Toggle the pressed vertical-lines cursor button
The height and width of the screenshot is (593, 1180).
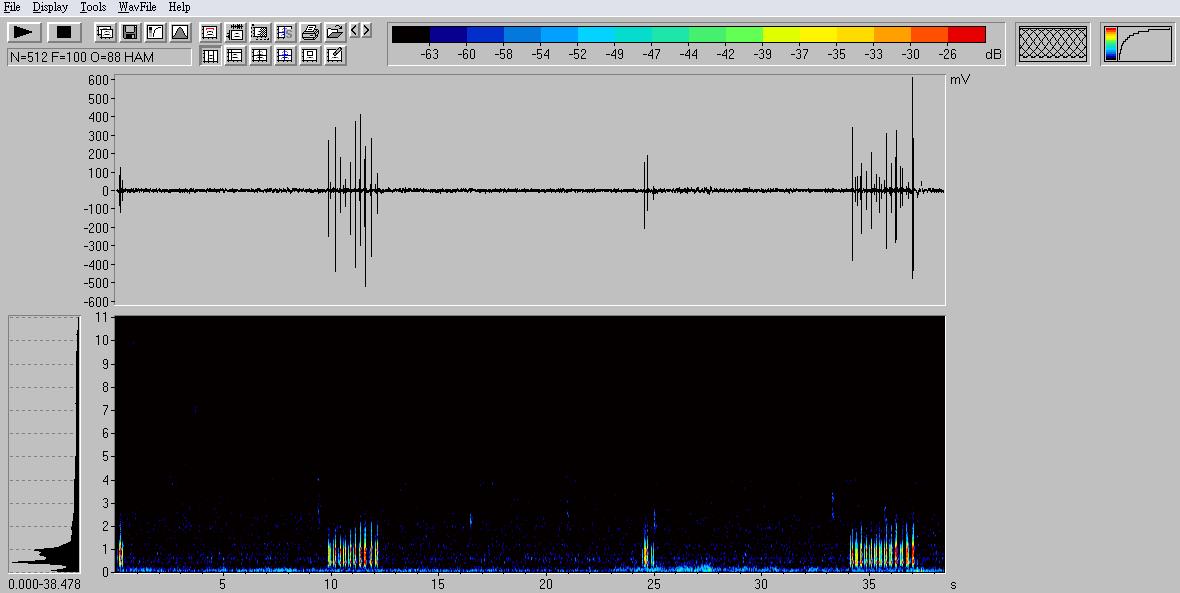click(x=210, y=56)
